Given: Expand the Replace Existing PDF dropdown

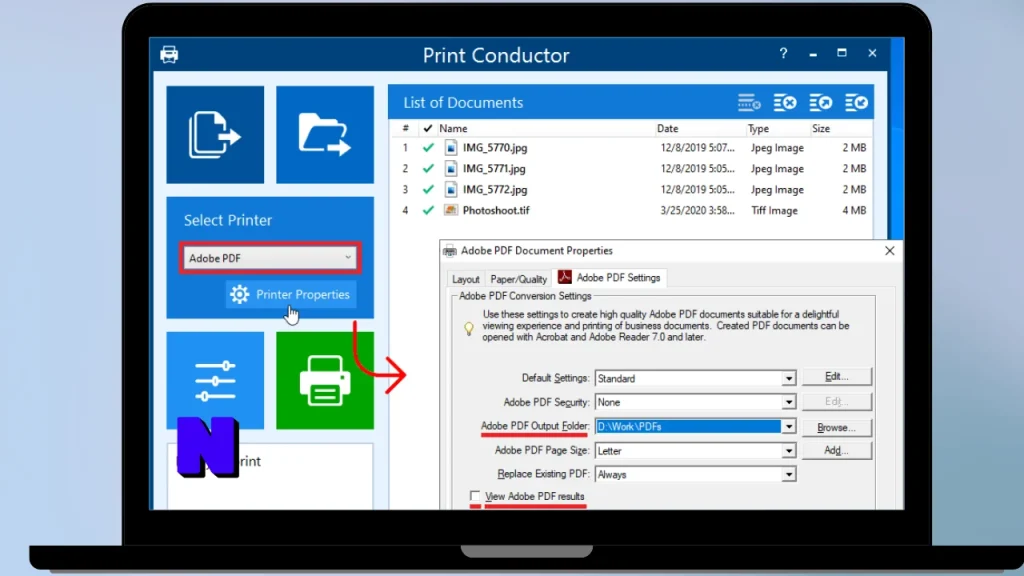Looking at the screenshot, I should [789, 475].
